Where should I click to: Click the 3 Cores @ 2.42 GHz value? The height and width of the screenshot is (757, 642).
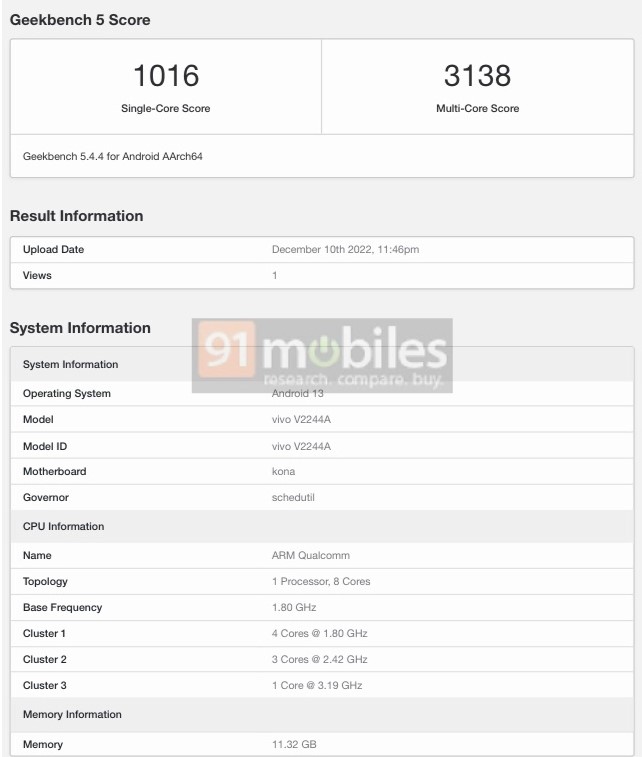tap(320, 660)
